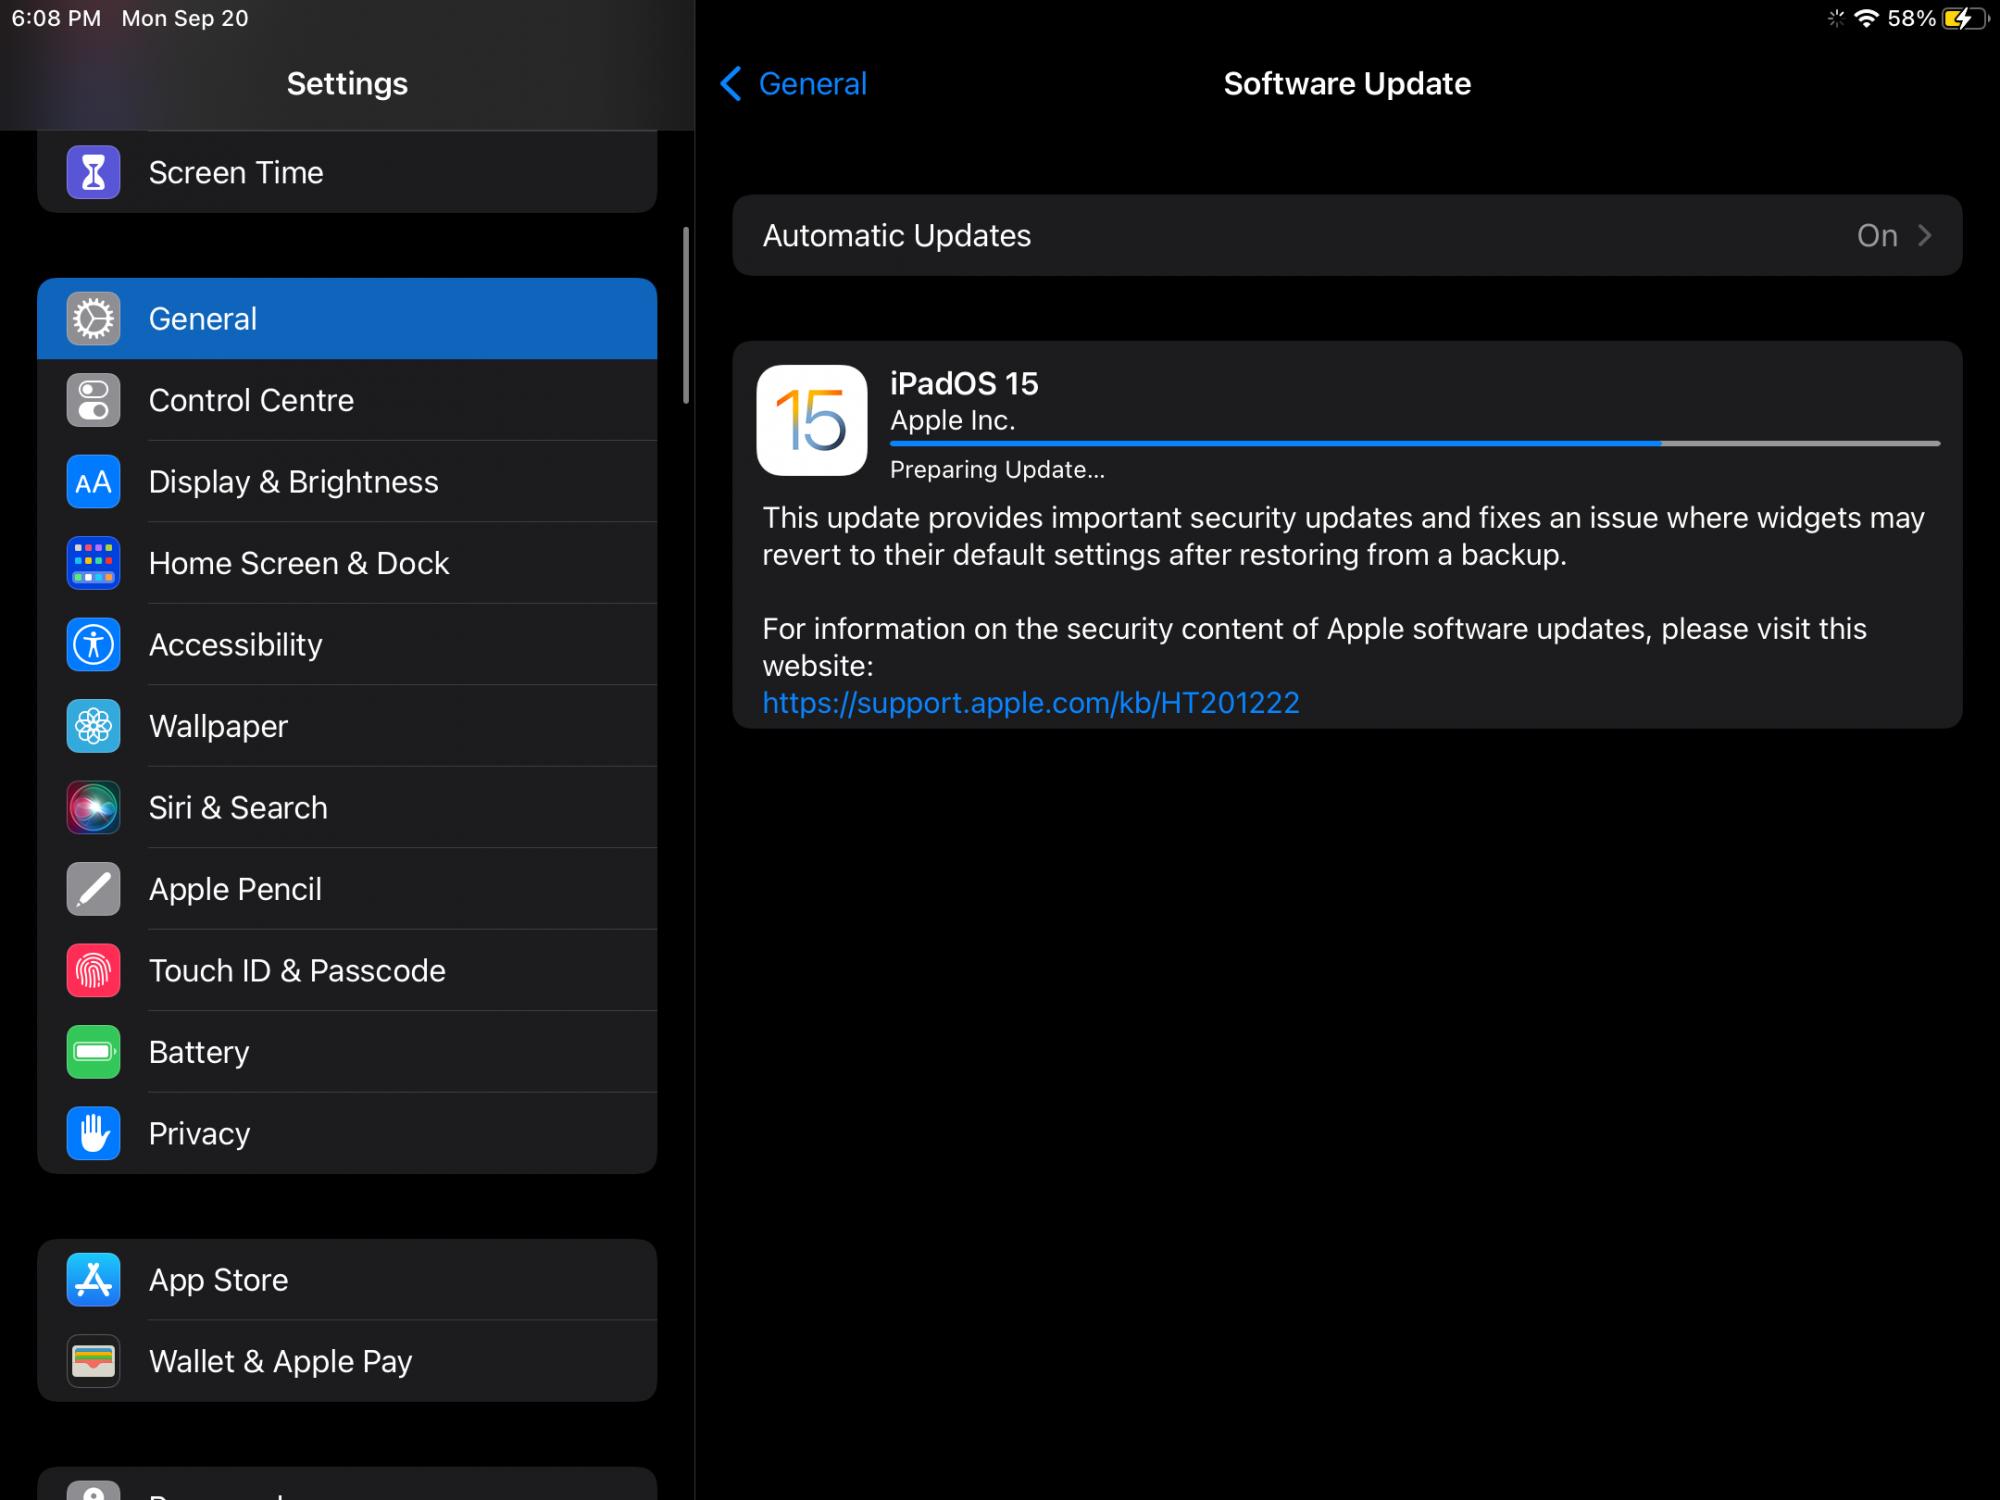Open Automatic Updates settings row
2000x1500 pixels.
(1347, 235)
